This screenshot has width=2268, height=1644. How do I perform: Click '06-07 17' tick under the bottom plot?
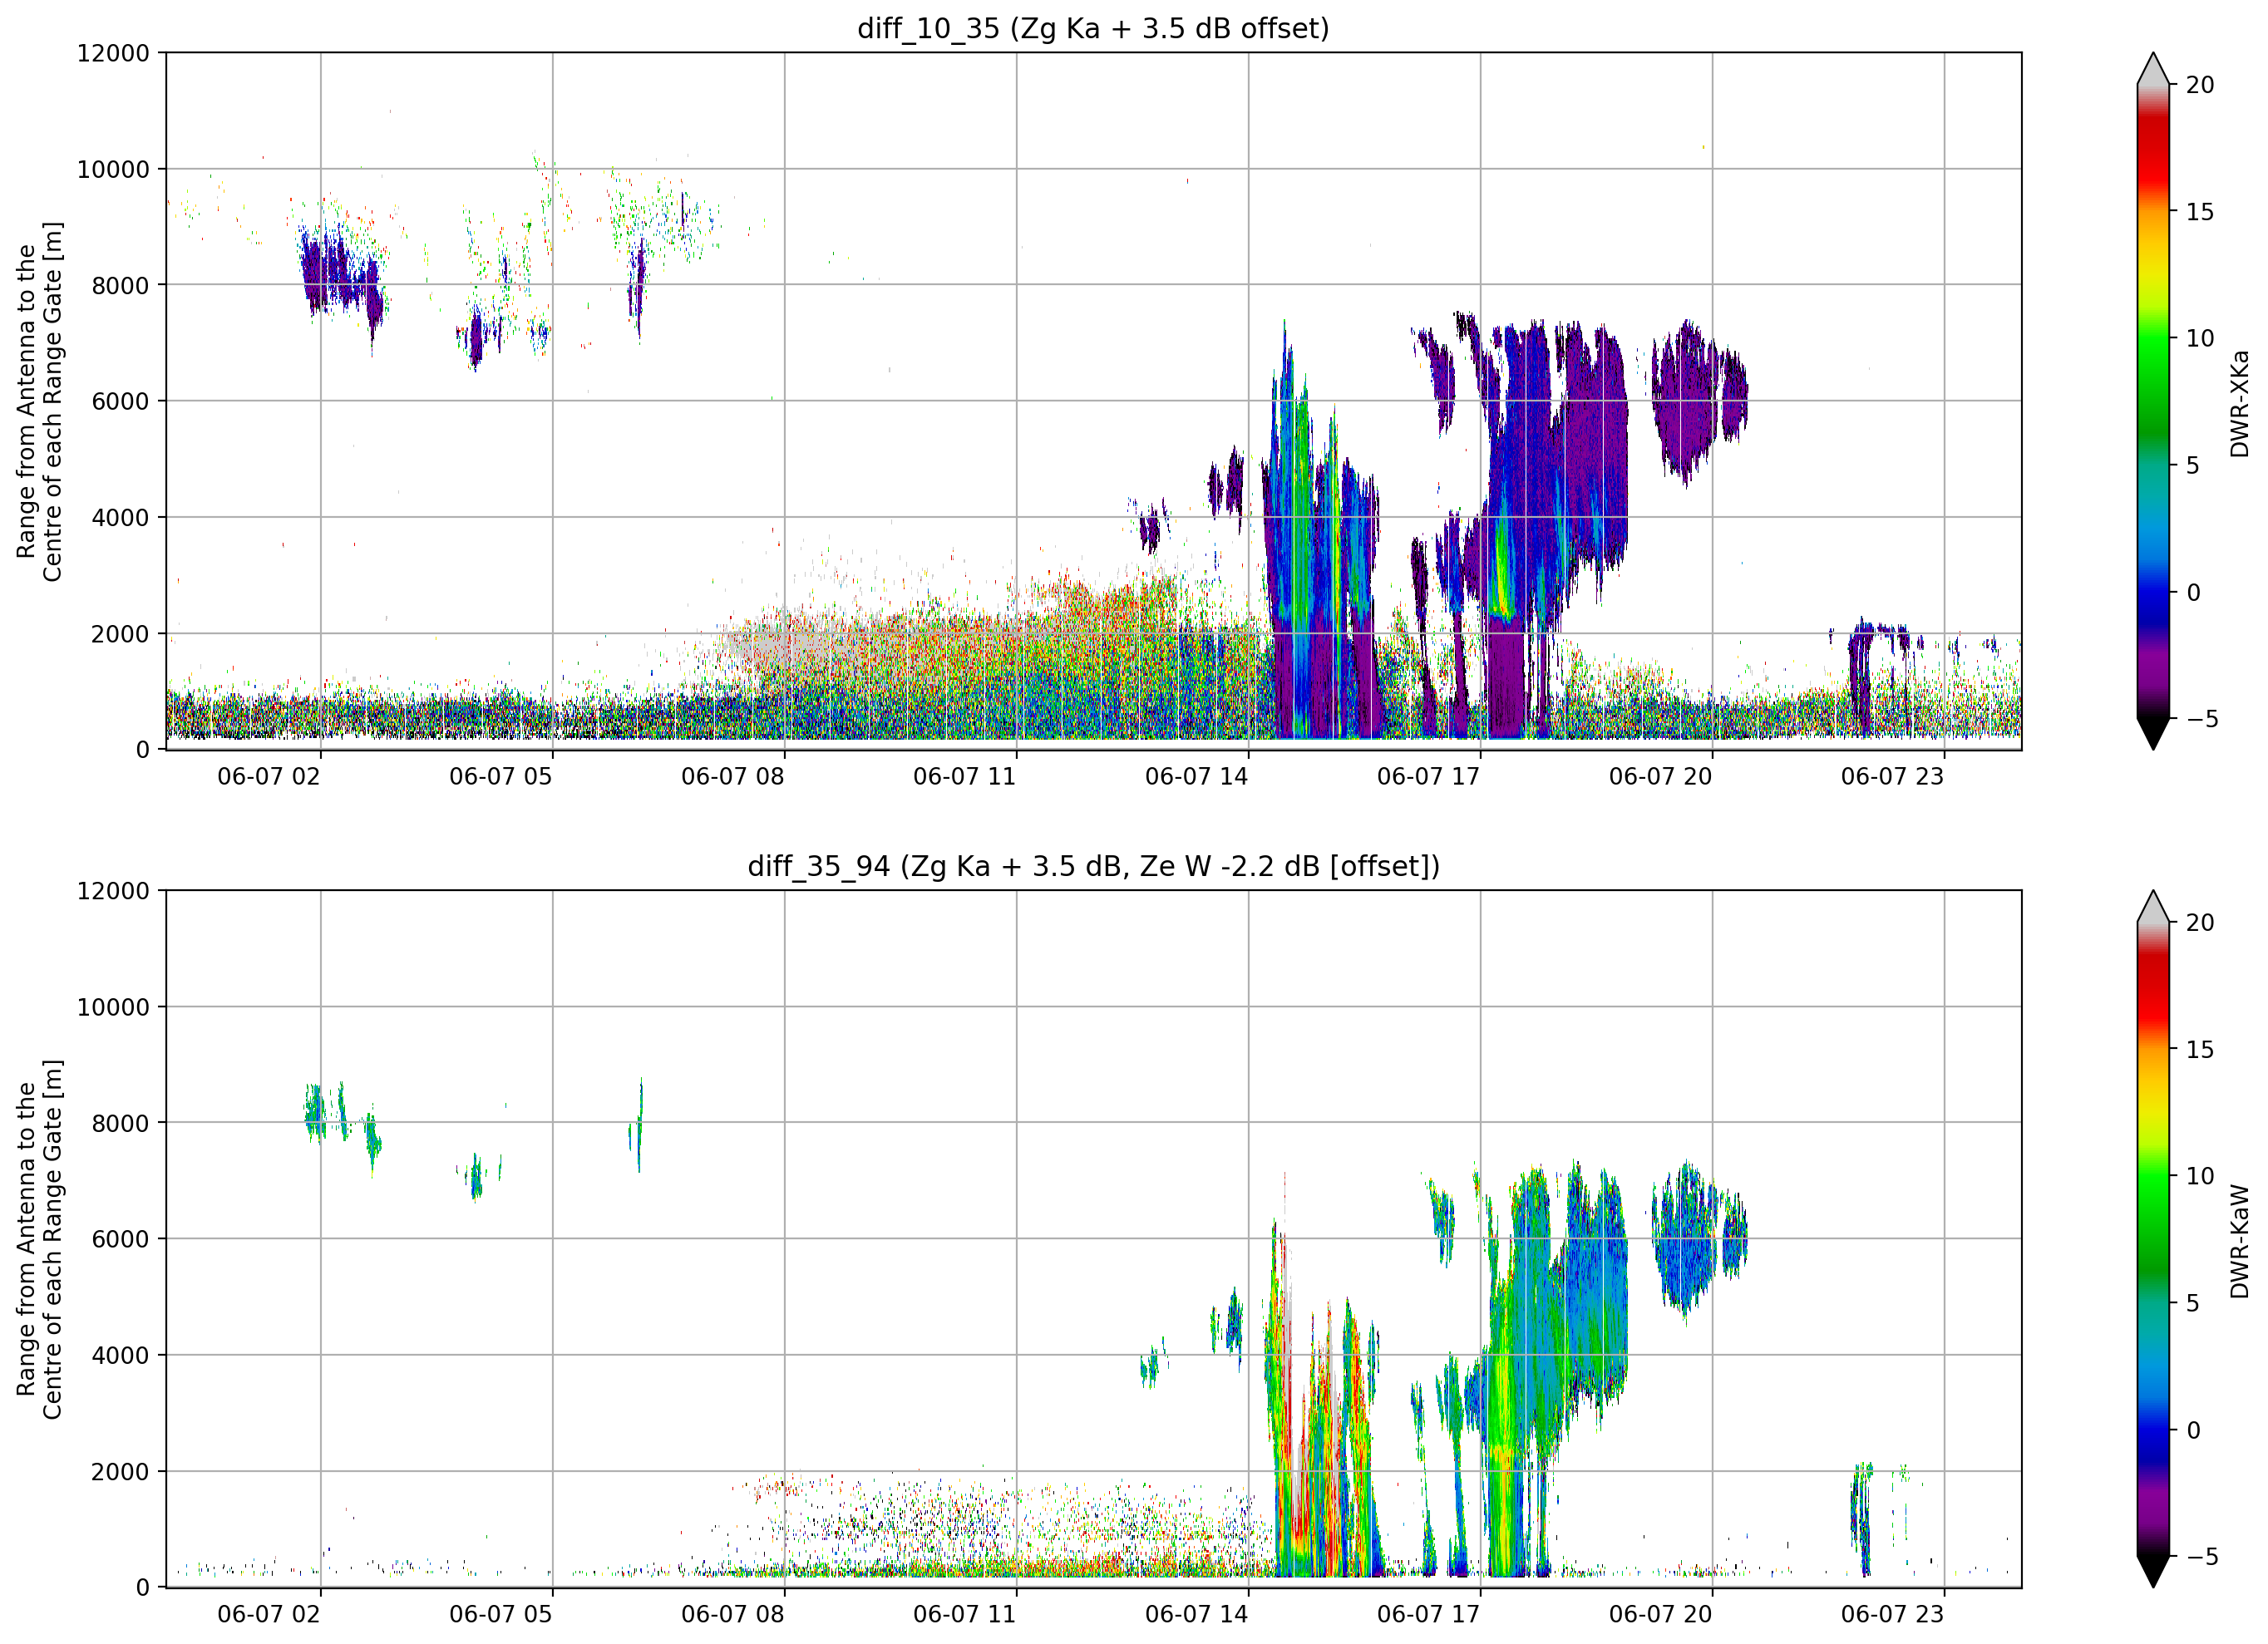1429,1614
